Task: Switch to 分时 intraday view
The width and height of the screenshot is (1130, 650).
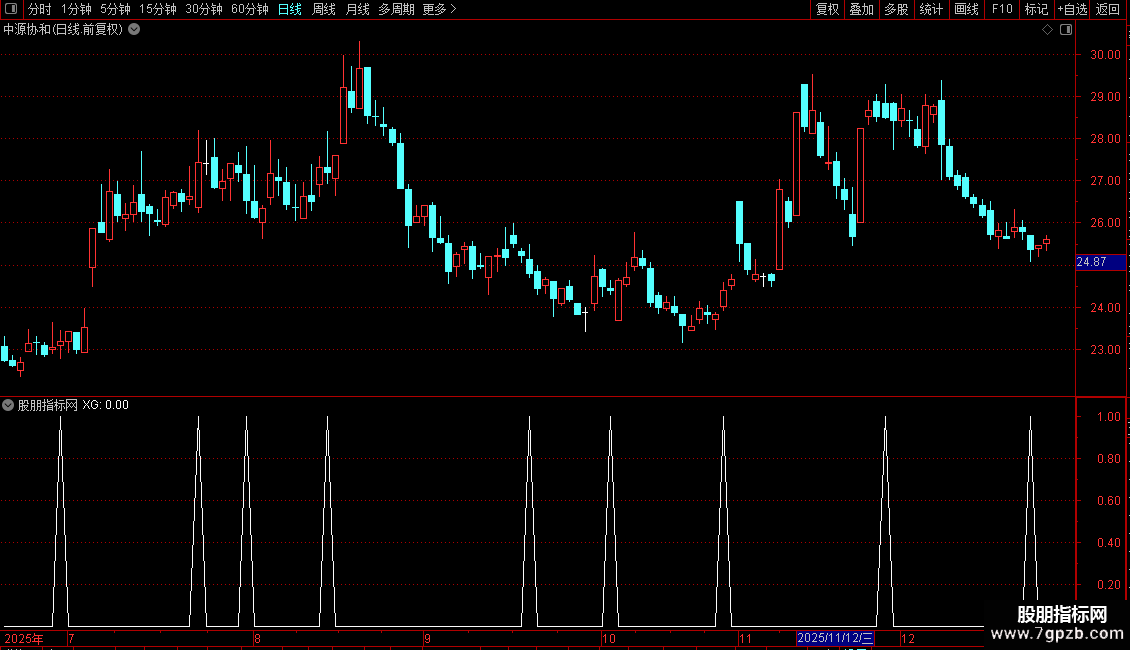Action: [x=40, y=9]
